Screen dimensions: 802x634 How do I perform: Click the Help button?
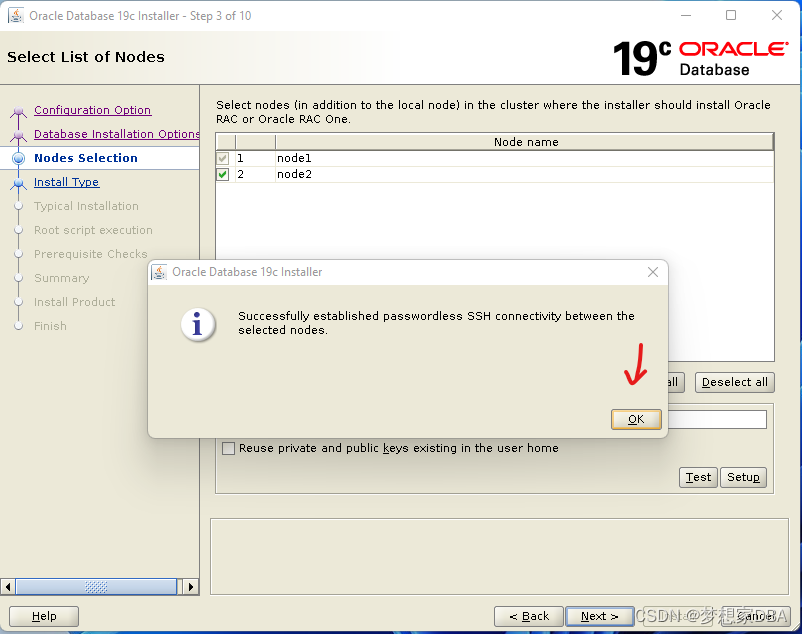[x=44, y=616]
